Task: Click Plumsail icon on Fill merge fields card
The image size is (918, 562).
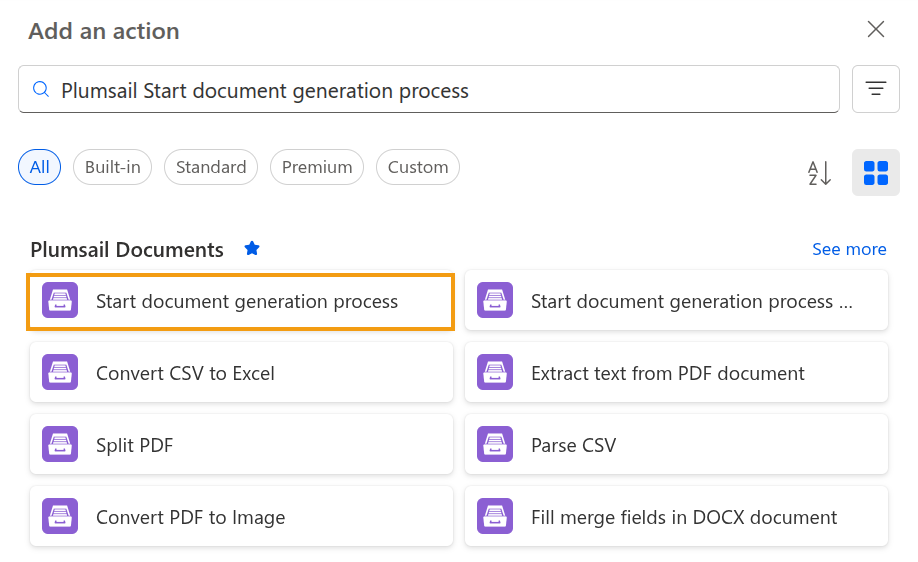Action: (495, 516)
